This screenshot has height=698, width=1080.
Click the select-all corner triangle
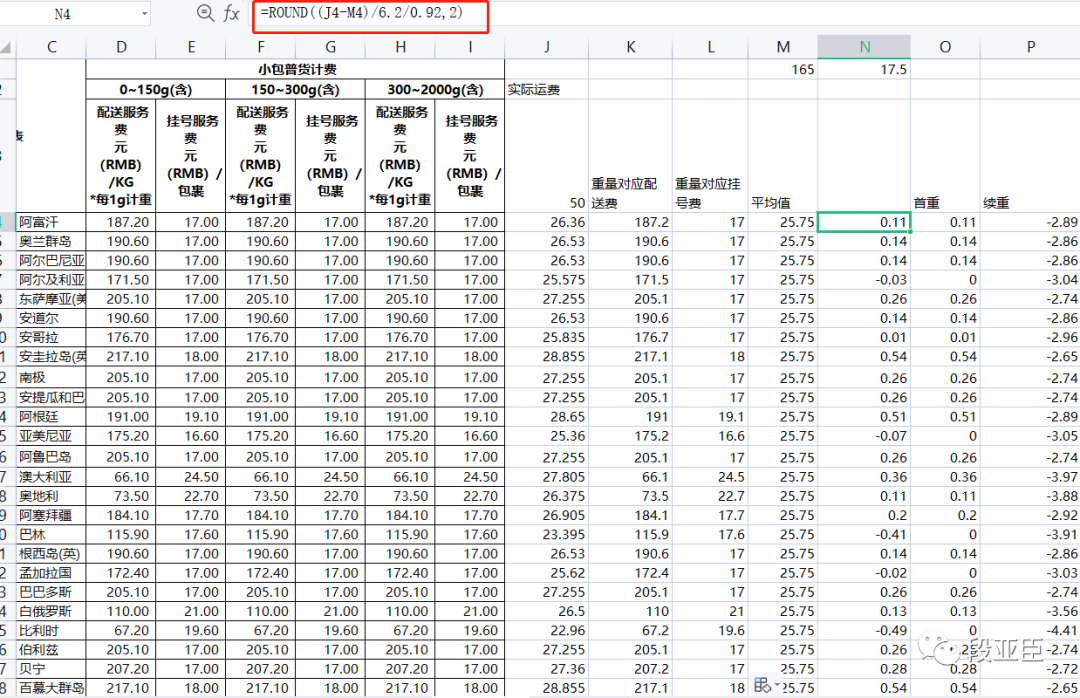pos(6,47)
